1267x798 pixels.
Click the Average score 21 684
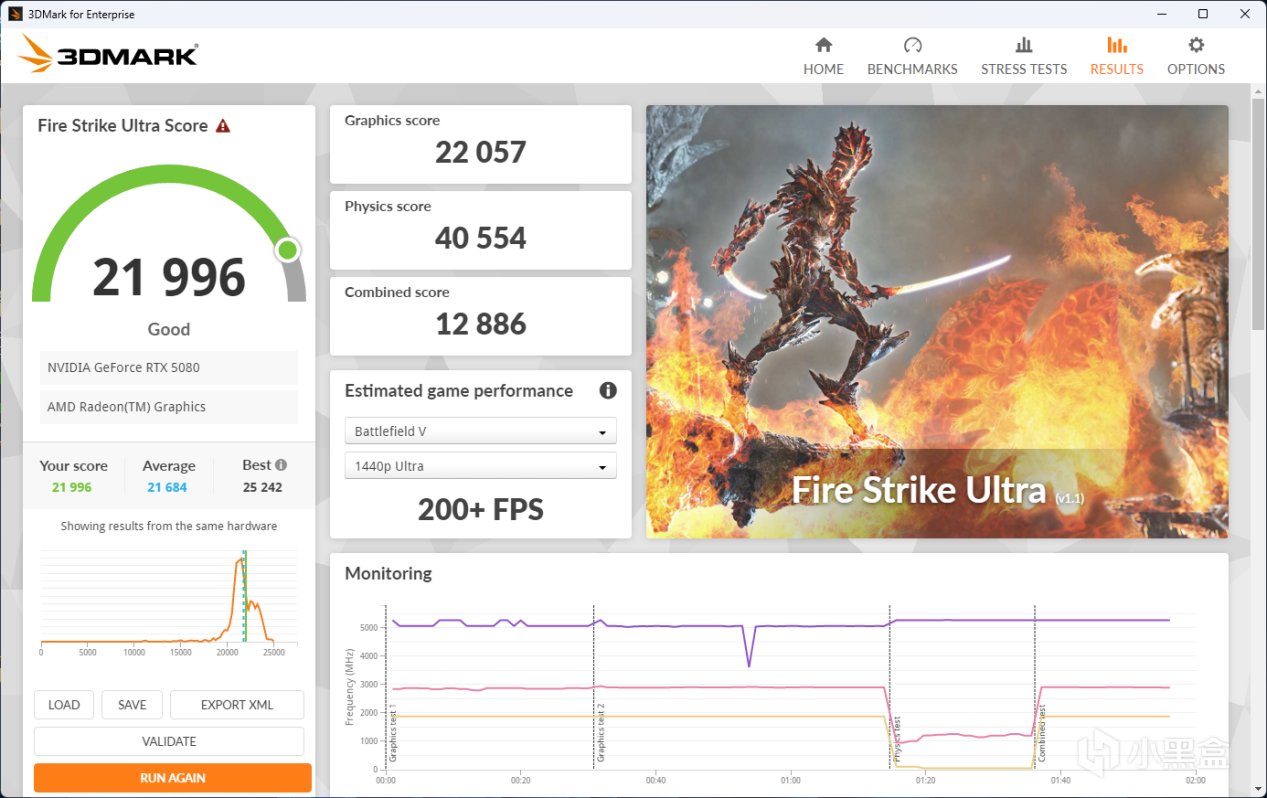point(167,487)
